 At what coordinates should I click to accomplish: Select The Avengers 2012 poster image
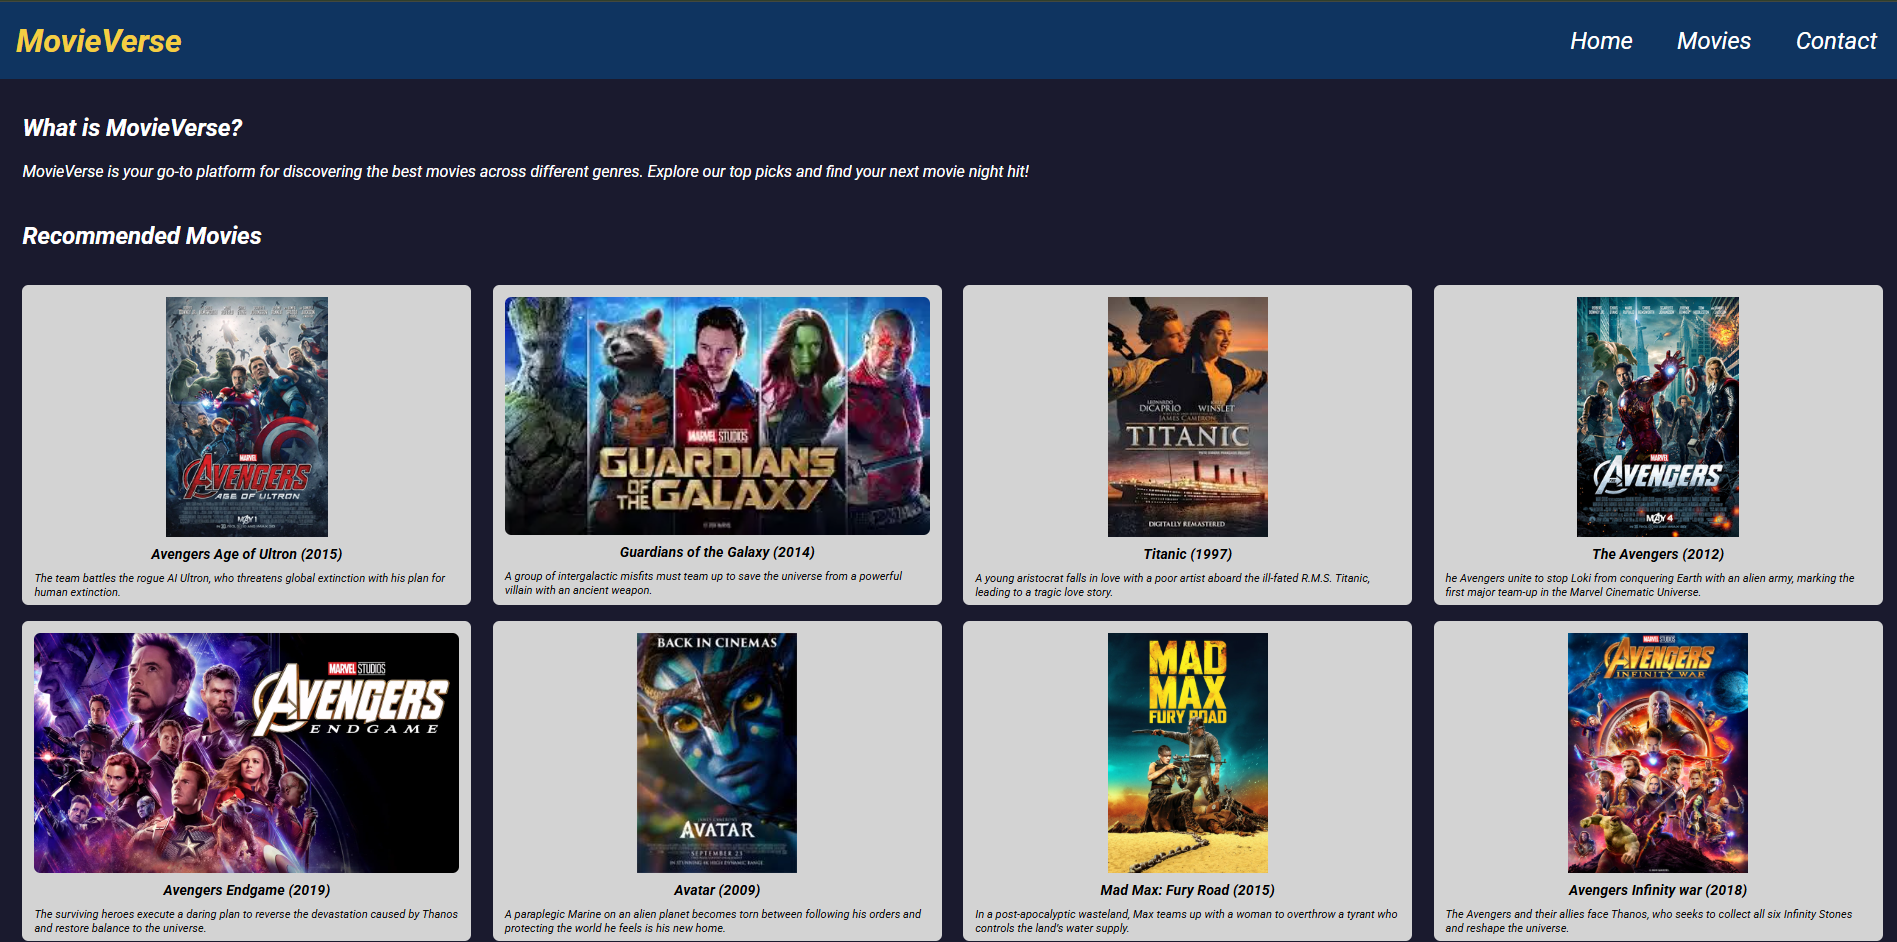(1658, 417)
